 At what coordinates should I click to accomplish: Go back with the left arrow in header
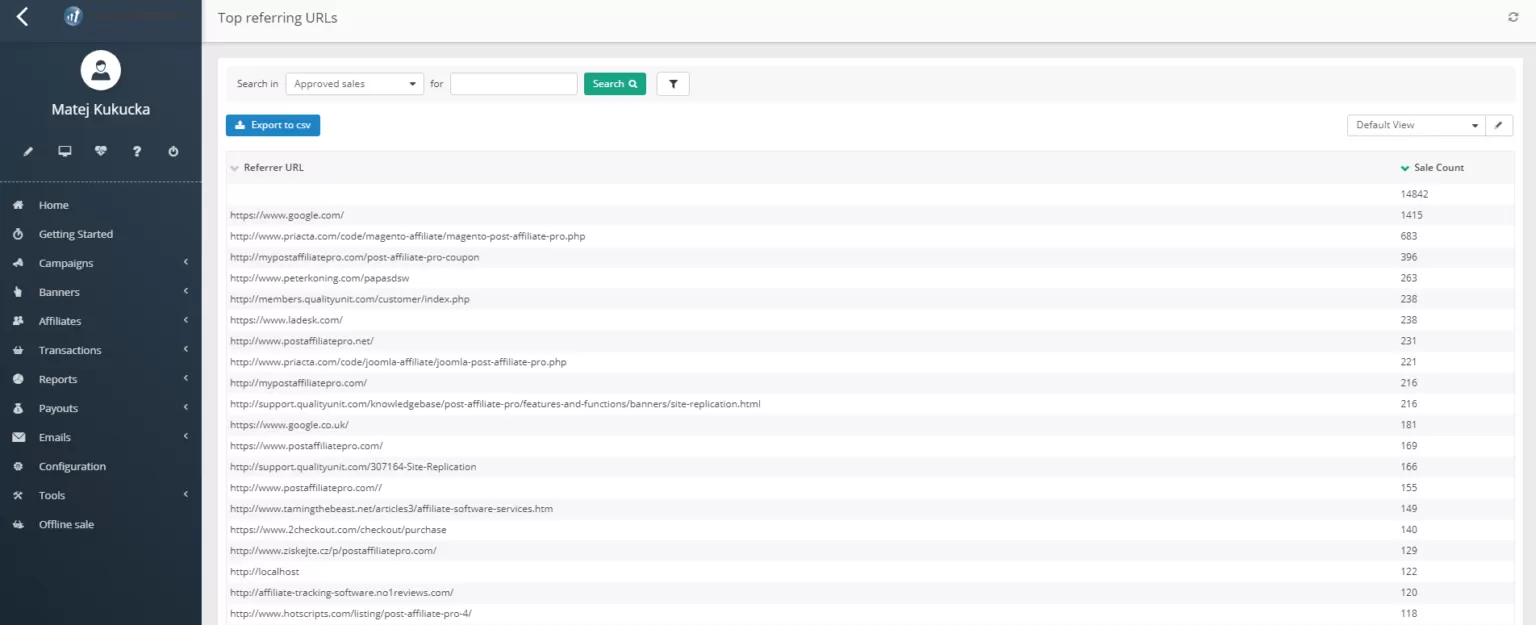click(x=21, y=16)
